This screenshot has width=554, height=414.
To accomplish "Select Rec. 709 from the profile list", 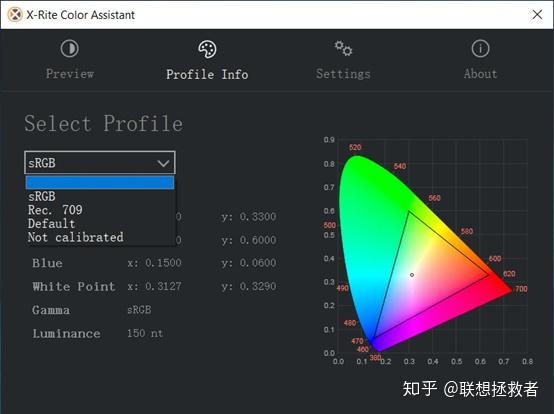I will coord(55,210).
